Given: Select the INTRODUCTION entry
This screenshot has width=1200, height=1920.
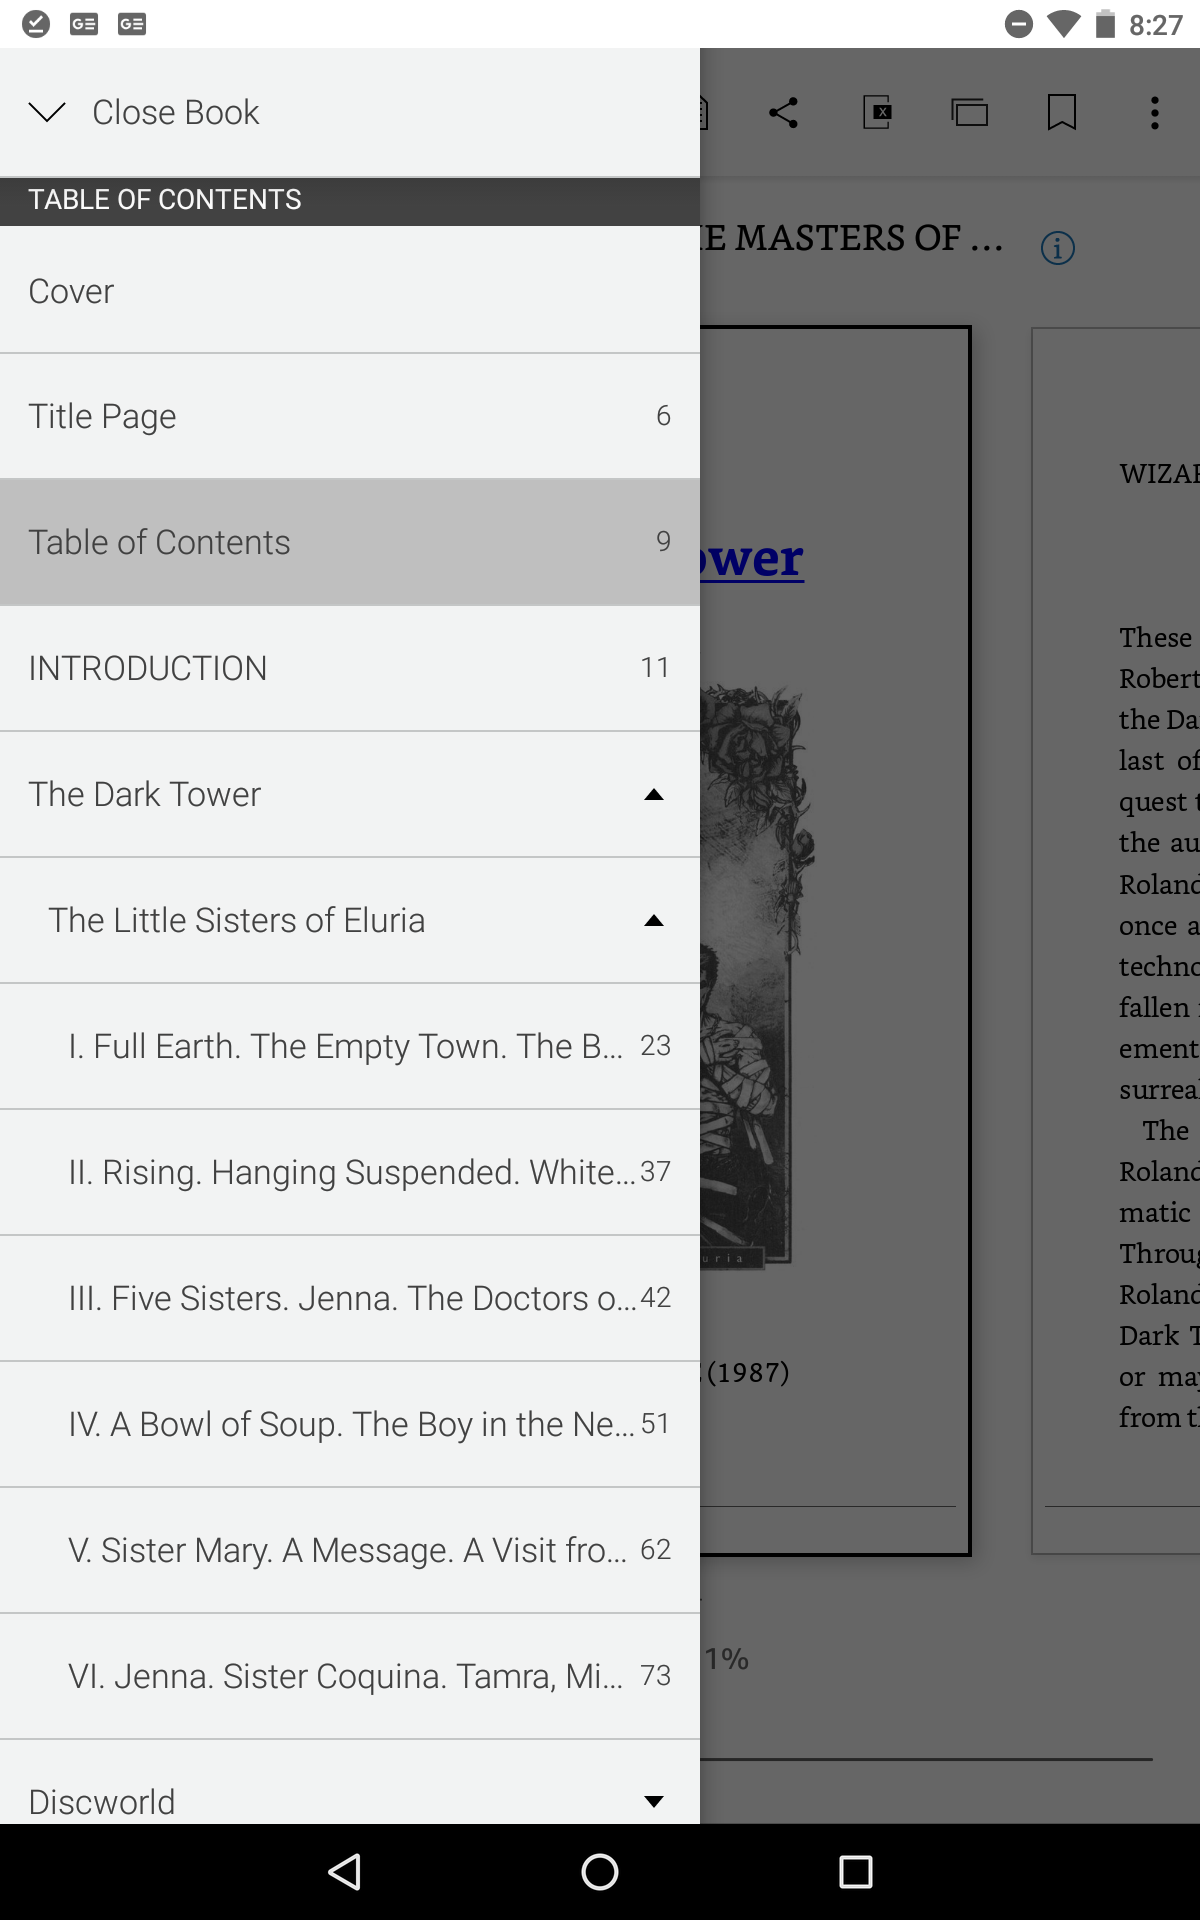Looking at the screenshot, I should 148,668.
